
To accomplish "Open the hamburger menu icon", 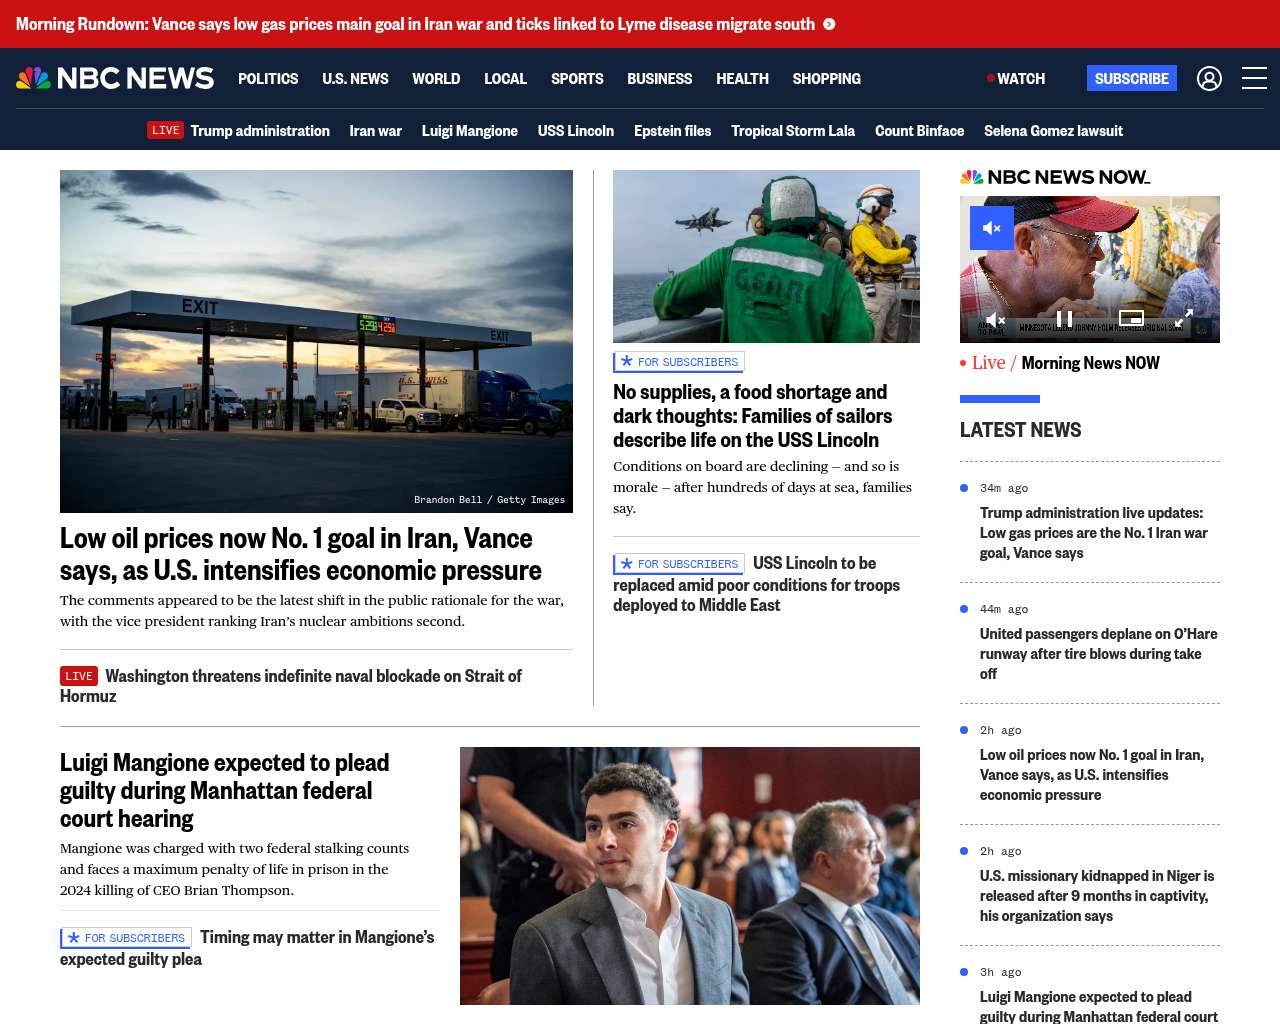I will (1254, 78).
